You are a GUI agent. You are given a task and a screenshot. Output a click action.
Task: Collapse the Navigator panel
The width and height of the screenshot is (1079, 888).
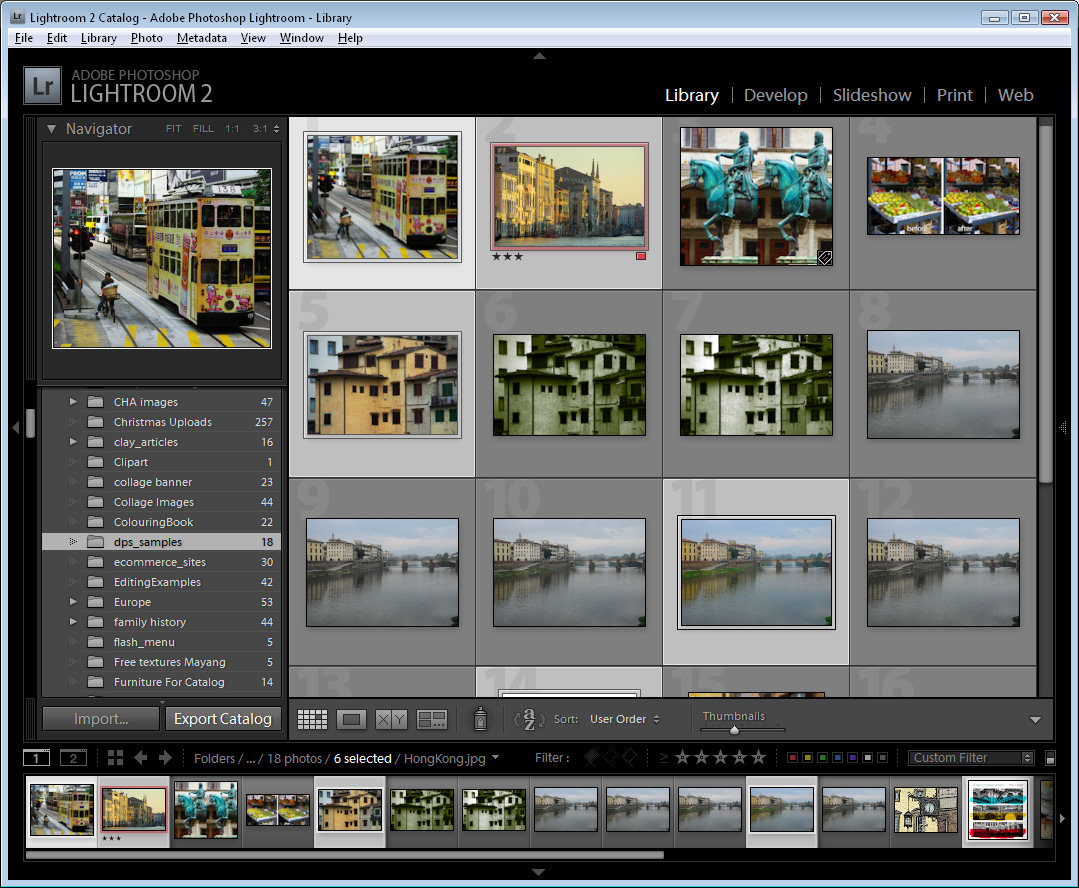(x=51, y=129)
